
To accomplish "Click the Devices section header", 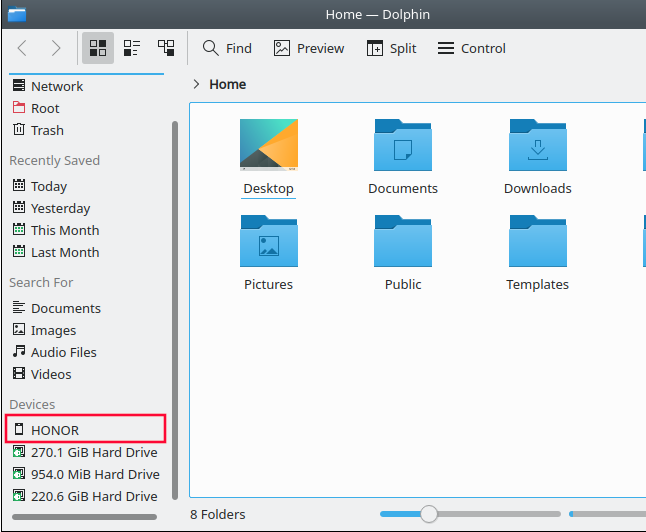I will (x=32, y=404).
